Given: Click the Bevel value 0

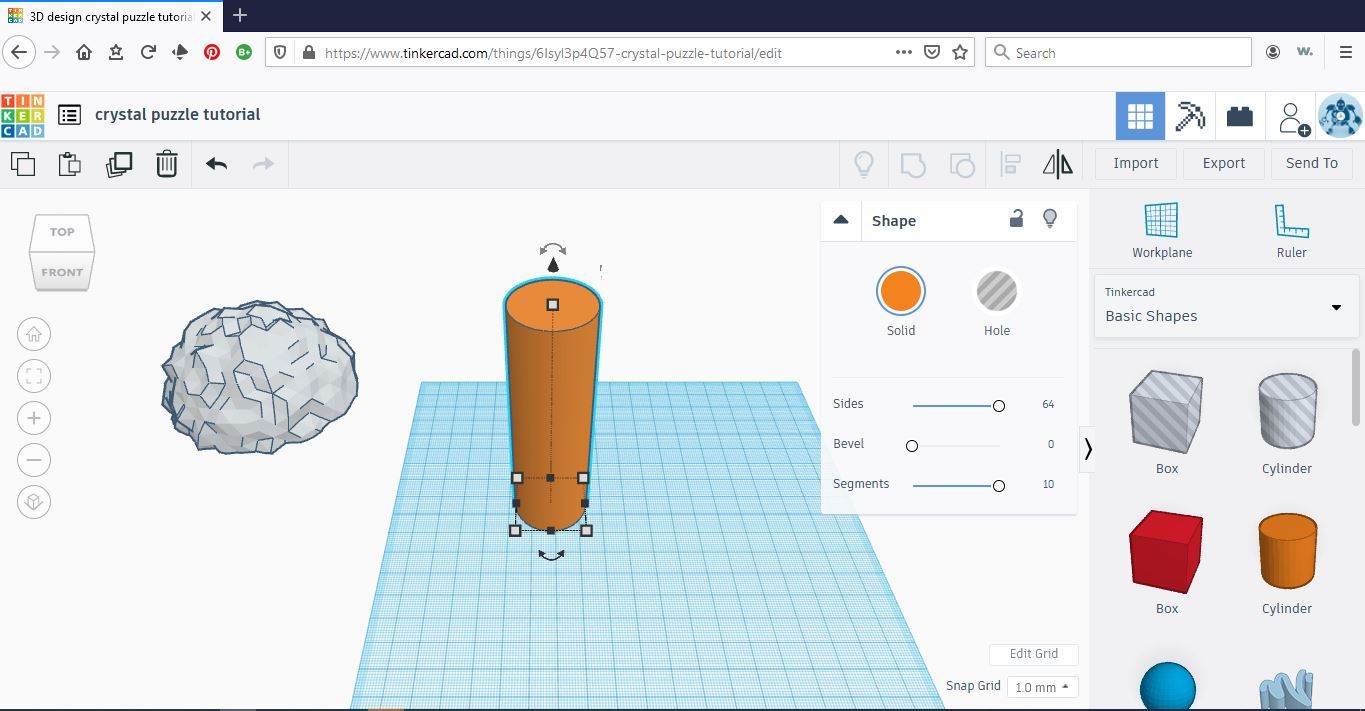Looking at the screenshot, I should [x=1051, y=444].
